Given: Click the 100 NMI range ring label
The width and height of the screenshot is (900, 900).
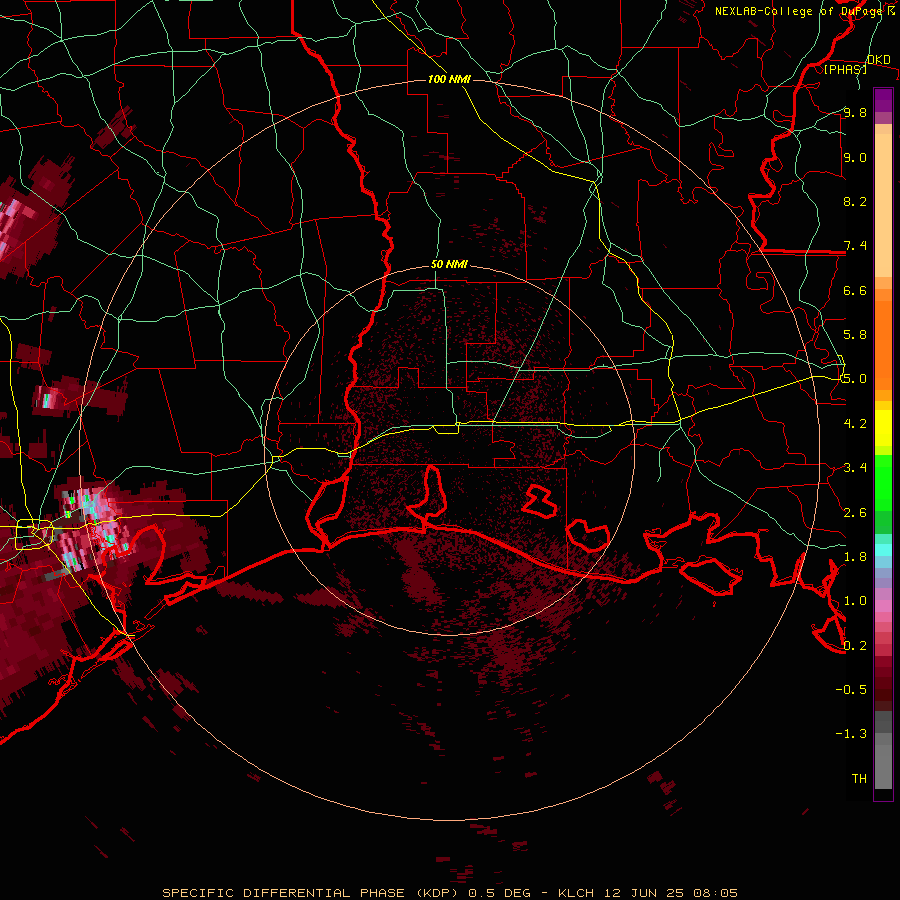Looking at the screenshot, I should coord(449,79).
